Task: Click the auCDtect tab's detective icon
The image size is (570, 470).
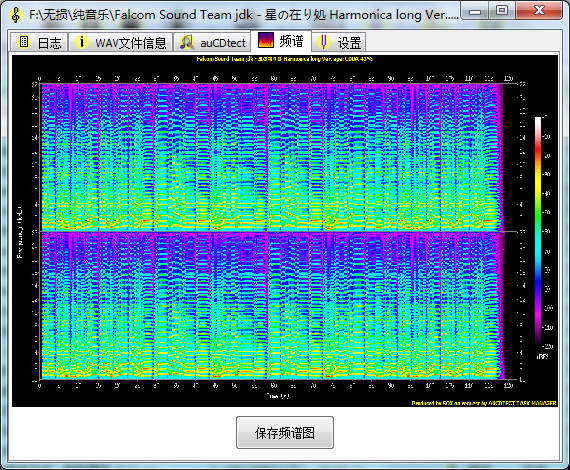Action: (x=187, y=42)
